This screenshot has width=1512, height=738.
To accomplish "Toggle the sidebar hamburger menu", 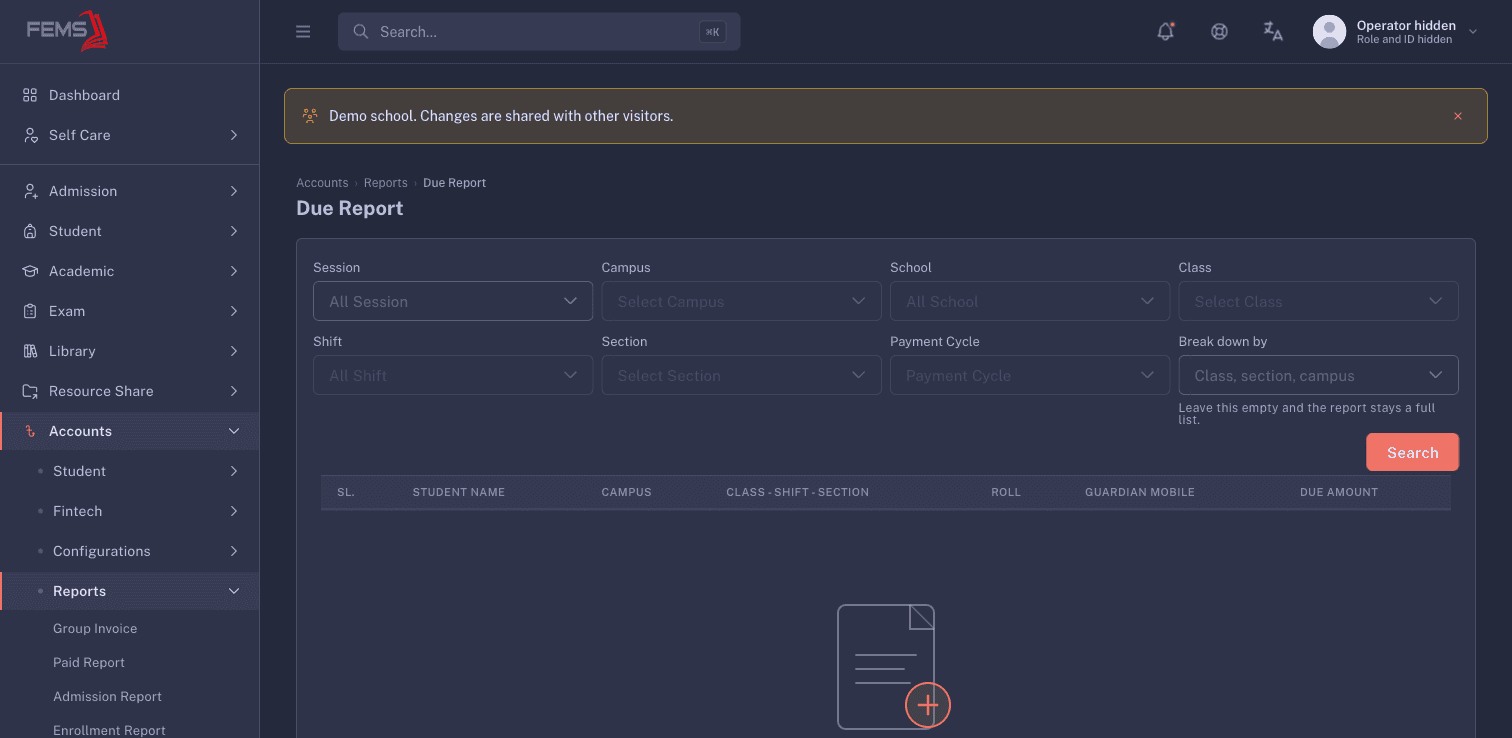I will 303,32.
